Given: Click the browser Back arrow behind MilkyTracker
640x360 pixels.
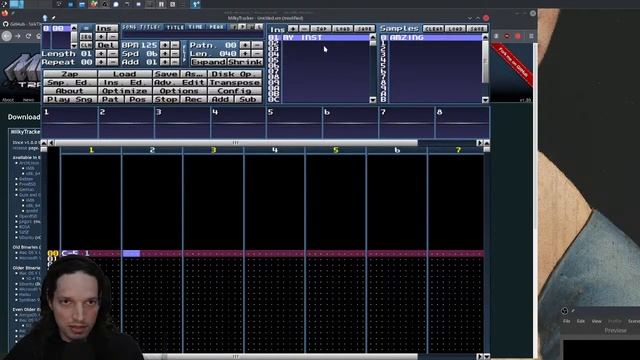Looking at the screenshot, I should [x=7, y=36].
